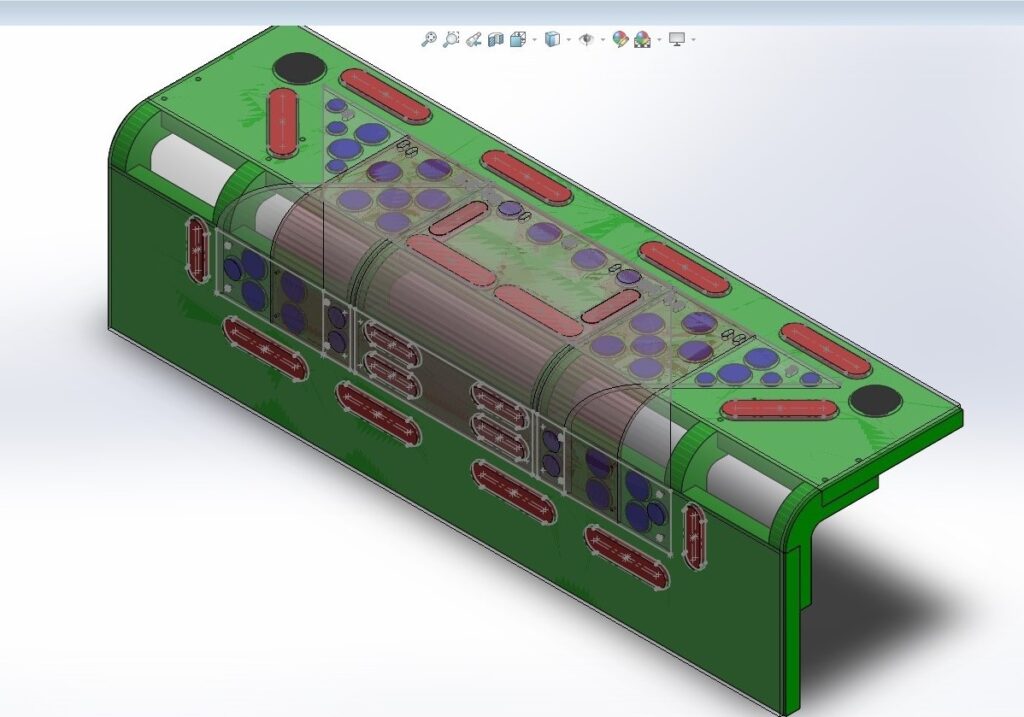Toggle the Section View tool
This screenshot has width=1024, height=717.
(x=496, y=39)
